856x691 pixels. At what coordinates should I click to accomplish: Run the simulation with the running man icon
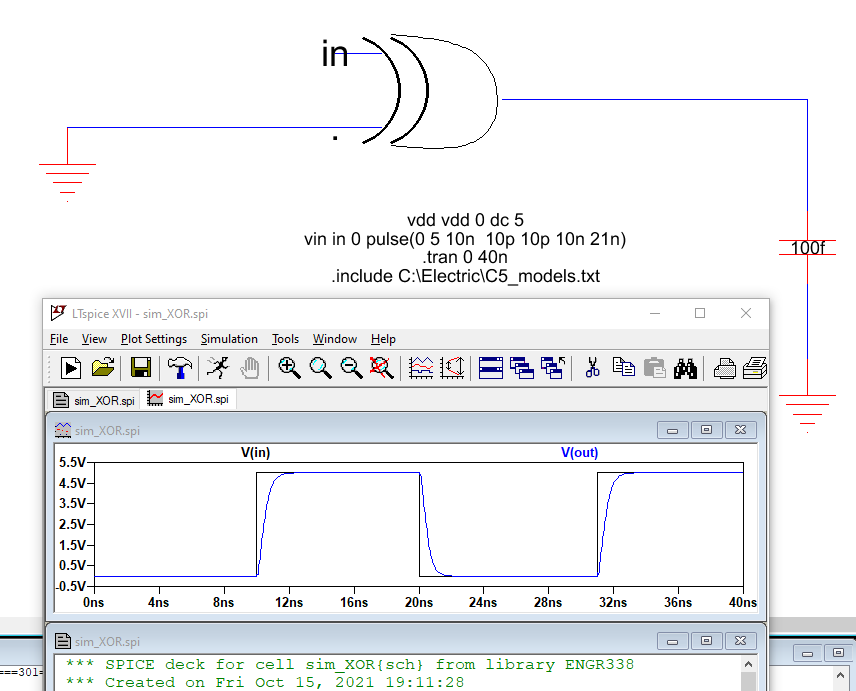pos(218,368)
